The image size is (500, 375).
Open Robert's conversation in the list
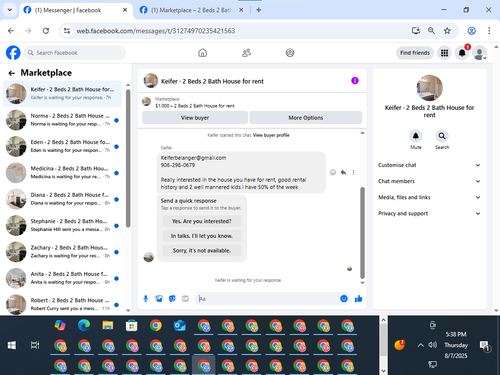pos(62,304)
